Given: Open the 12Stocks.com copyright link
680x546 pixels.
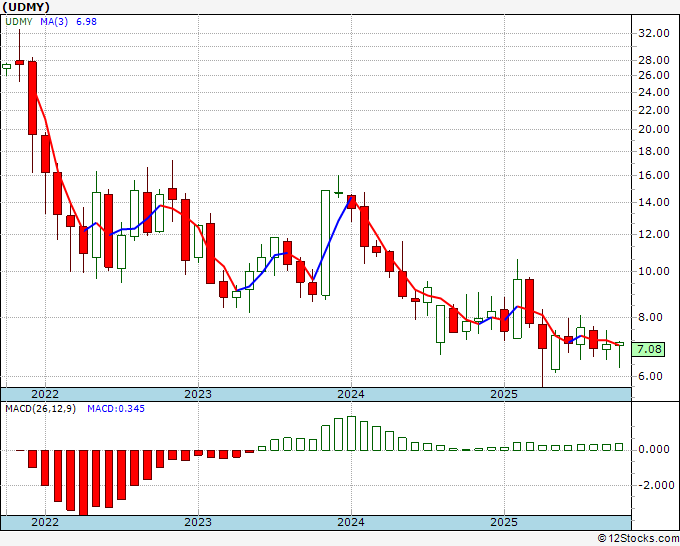Looking at the screenshot, I should (638, 538).
